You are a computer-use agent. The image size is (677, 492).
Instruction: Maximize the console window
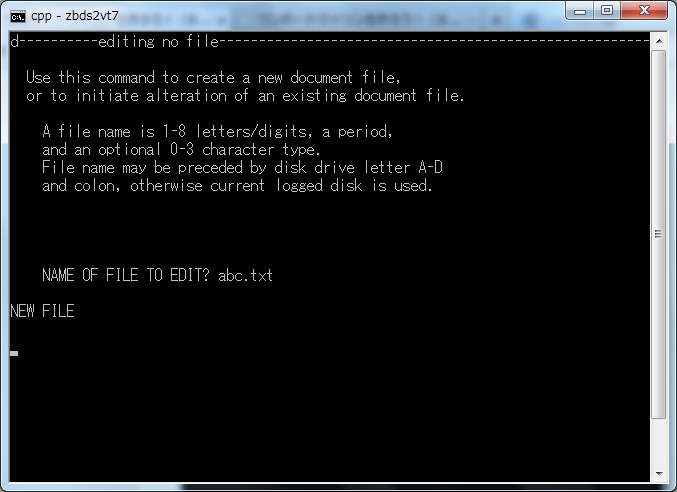point(607,11)
